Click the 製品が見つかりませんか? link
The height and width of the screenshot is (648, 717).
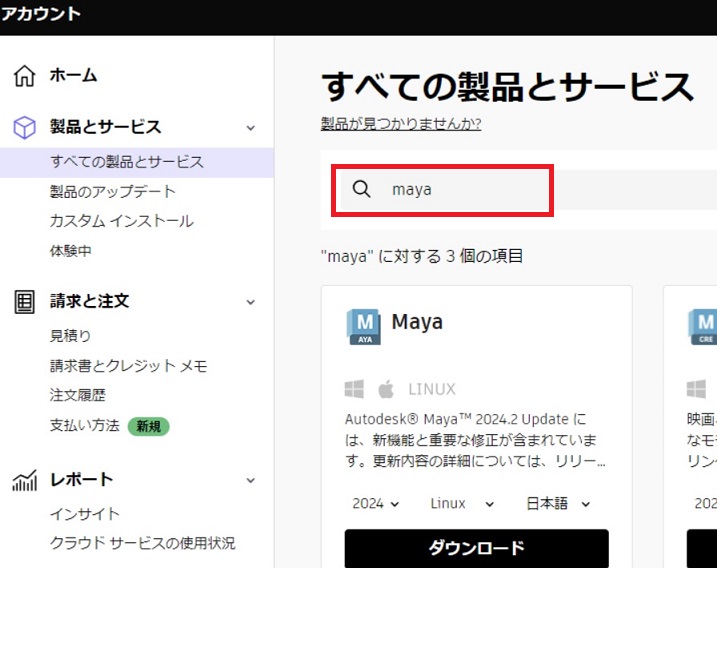tap(401, 123)
